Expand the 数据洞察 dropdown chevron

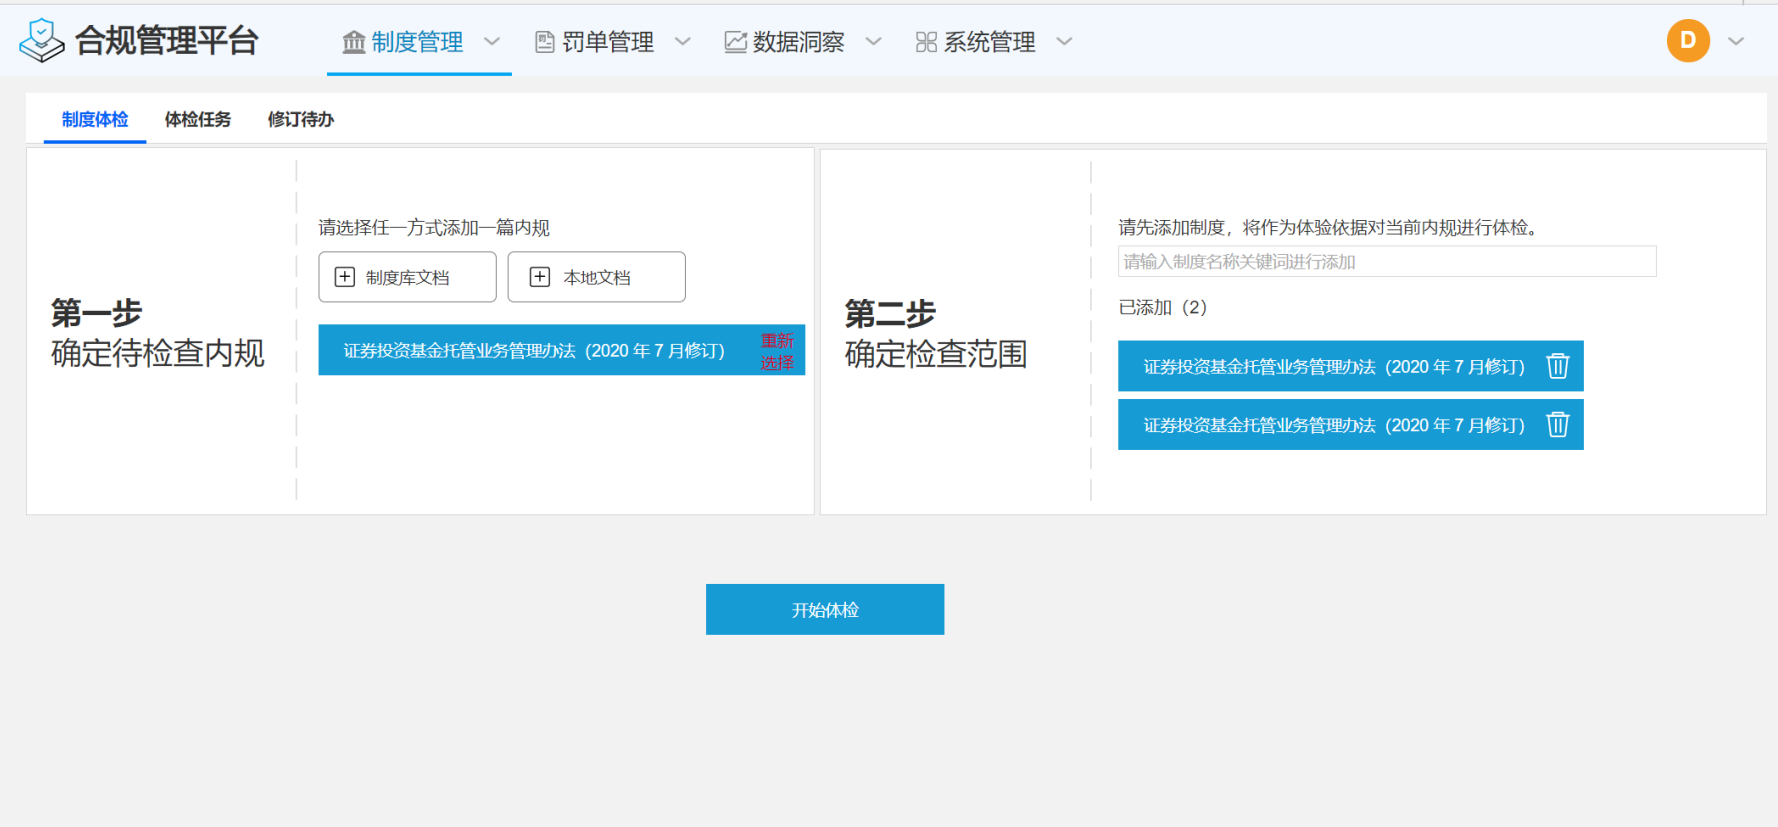point(873,42)
